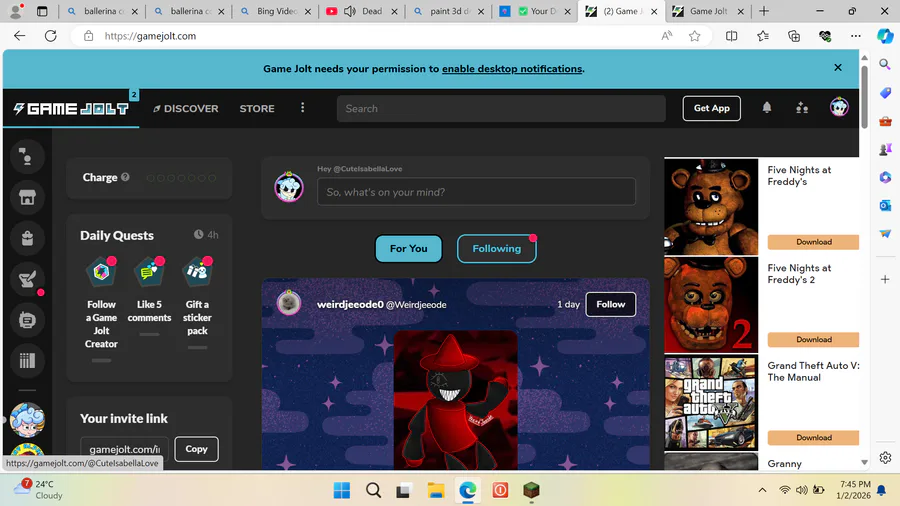Reload the gamejolt.com page
This screenshot has height=506, width=900.
click(51, 36)
